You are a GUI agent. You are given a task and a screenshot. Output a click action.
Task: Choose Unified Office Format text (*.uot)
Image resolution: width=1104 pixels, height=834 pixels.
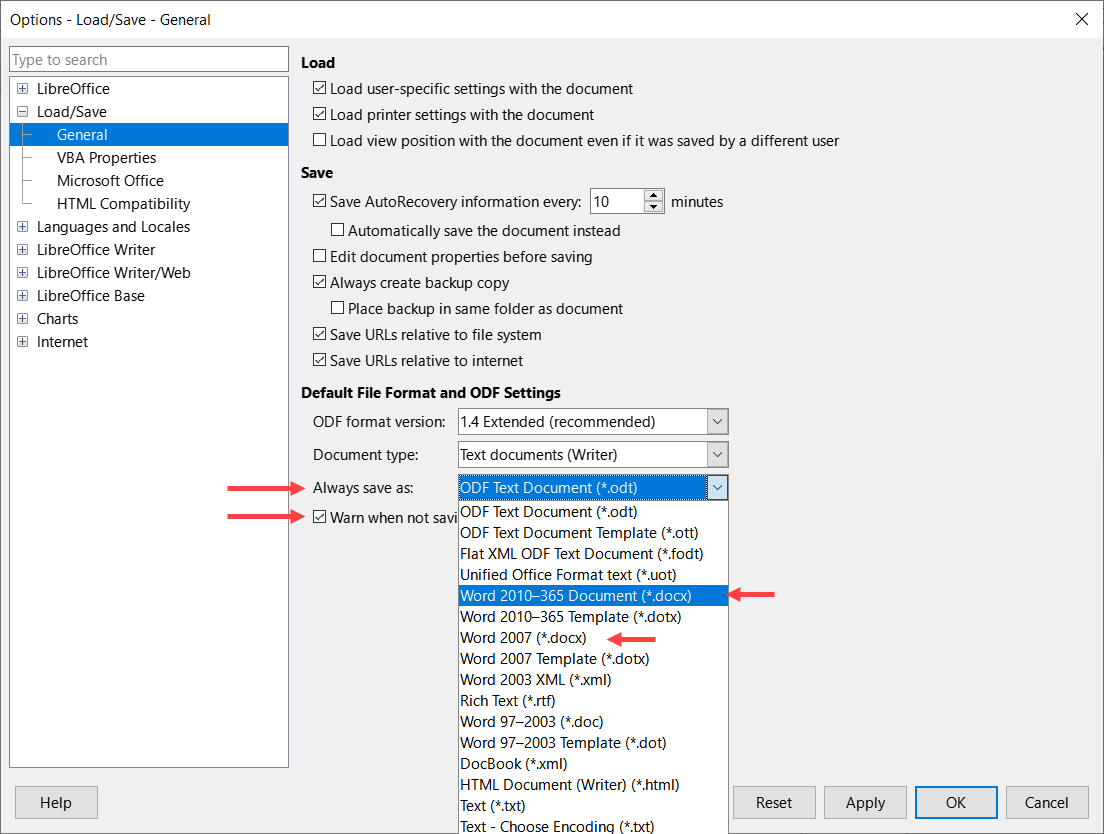(593, 575)
